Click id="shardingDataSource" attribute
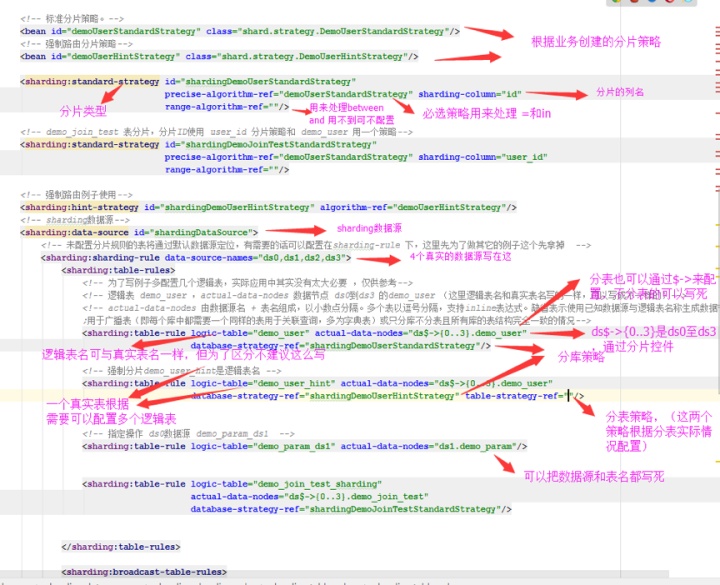This screenshot has height=585, width=720. [193, 233]
